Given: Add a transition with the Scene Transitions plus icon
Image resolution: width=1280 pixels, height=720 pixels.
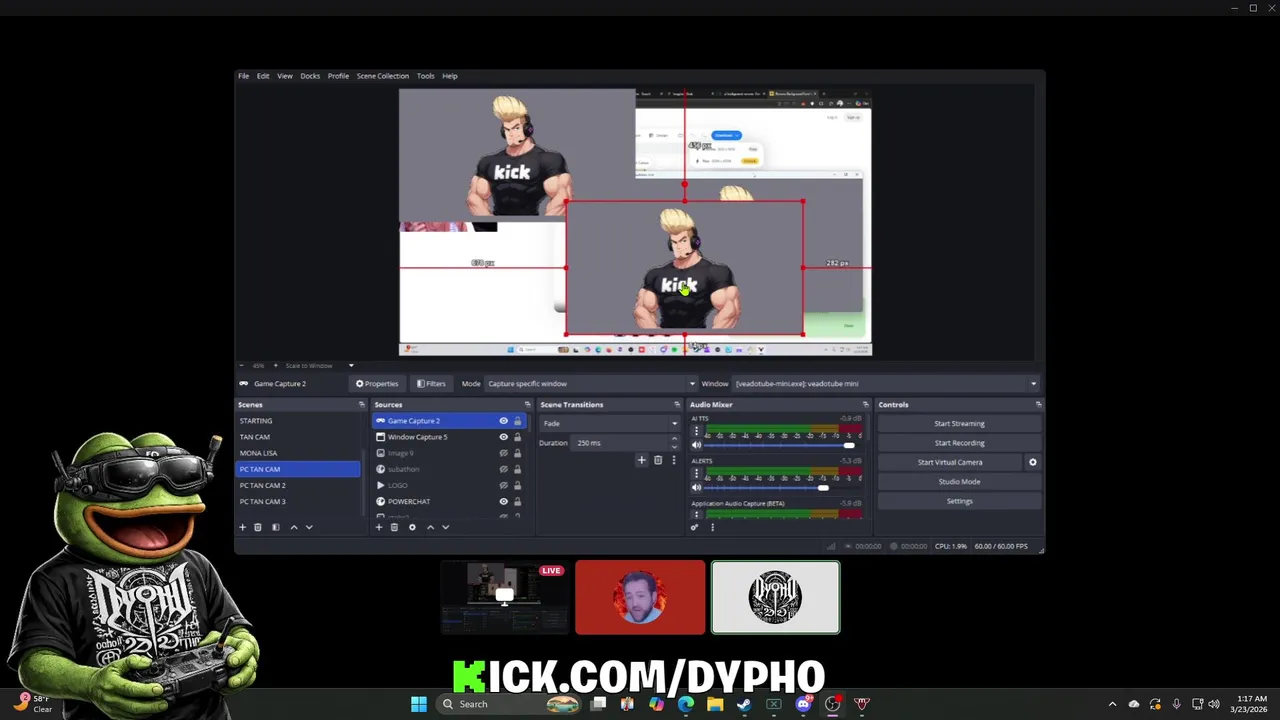Looking at the screenshot, I should click(641, 460).
